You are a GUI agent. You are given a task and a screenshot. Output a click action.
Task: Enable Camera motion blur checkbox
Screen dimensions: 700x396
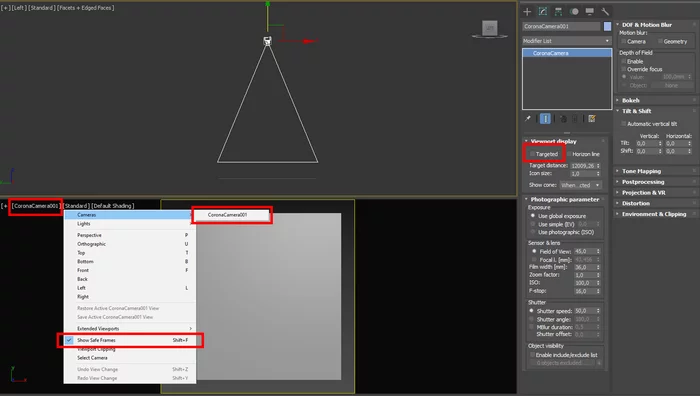[x=624, y=42]
